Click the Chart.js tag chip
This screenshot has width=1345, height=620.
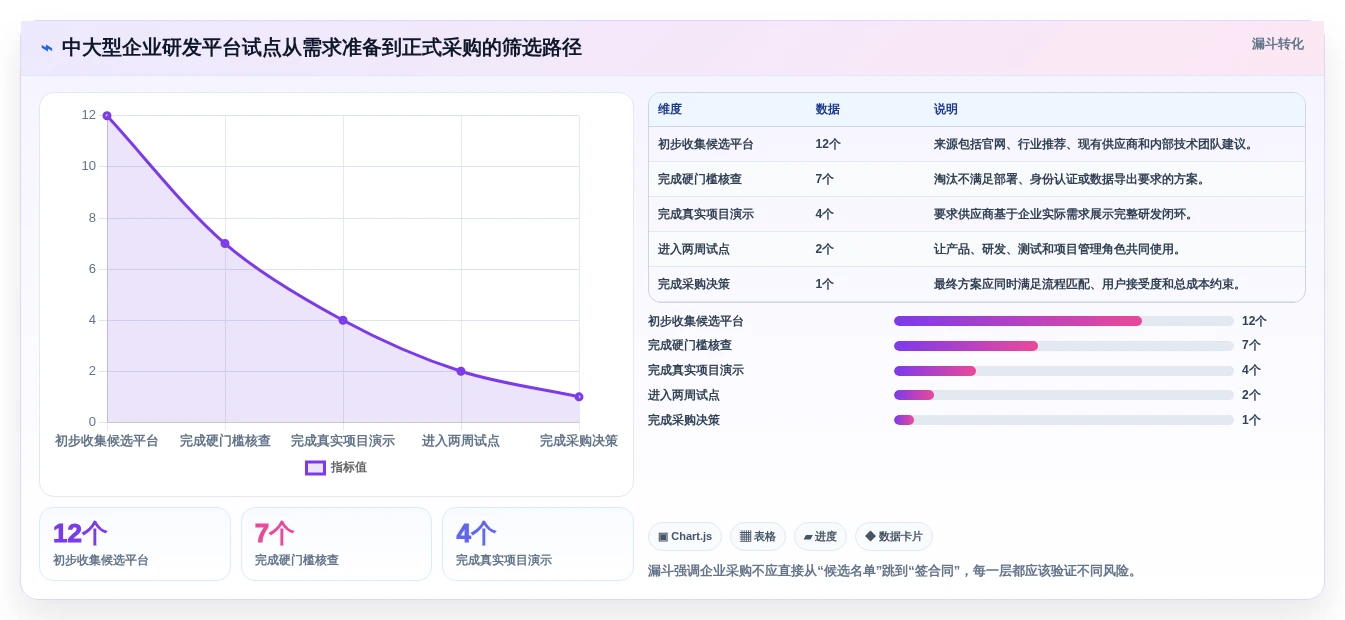685,537
